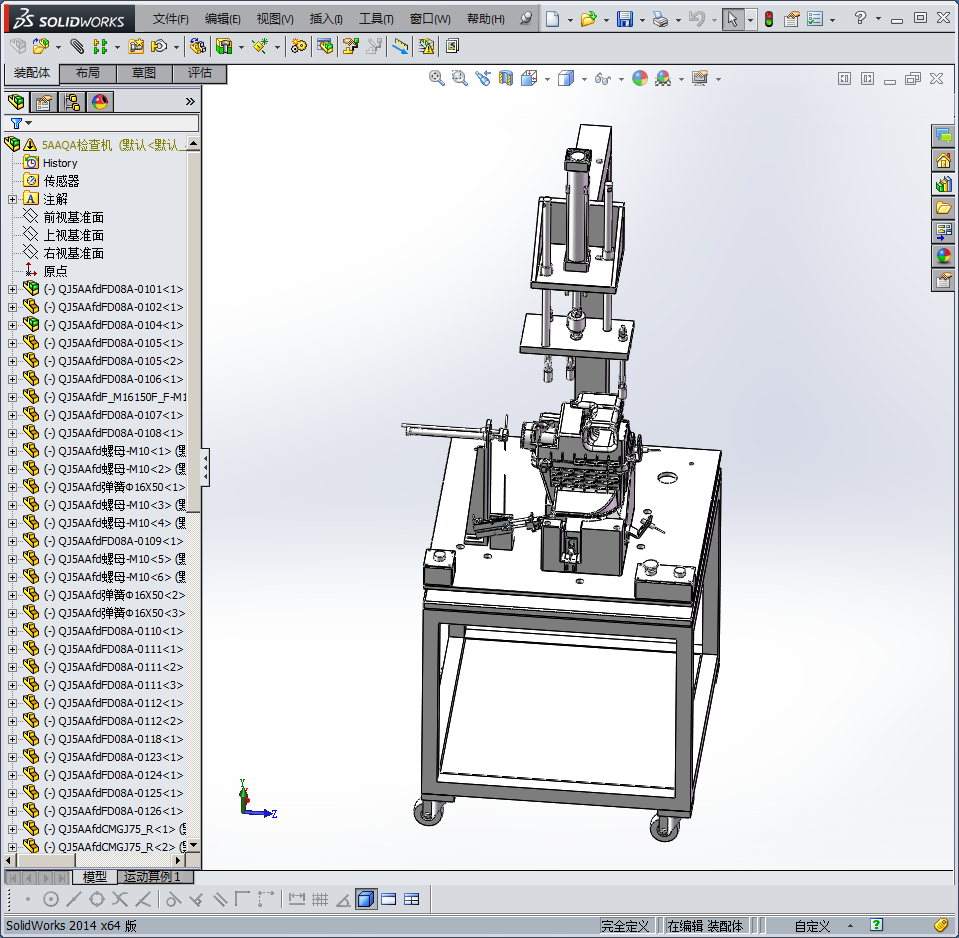
Task: Open SolidWorks Resources home icon
Action: 944,160
